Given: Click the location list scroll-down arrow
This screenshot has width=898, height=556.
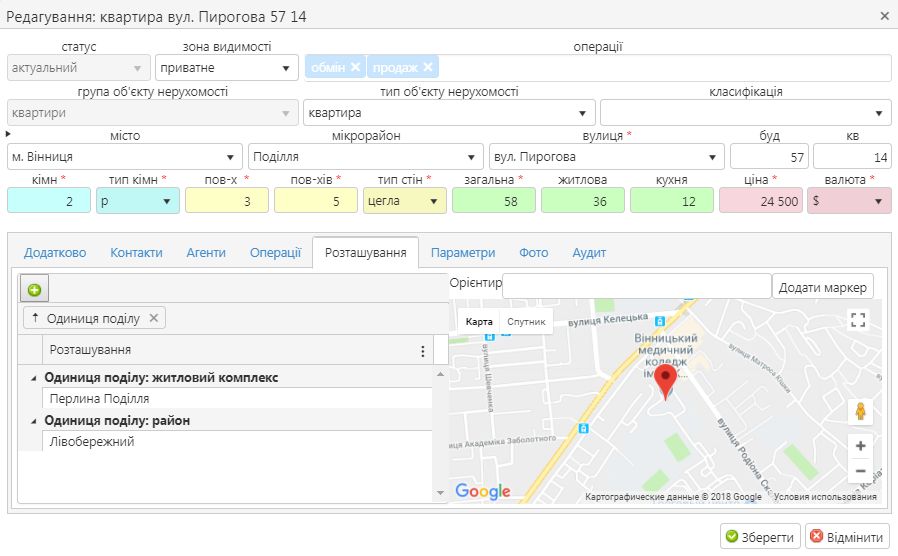Looking at the screenshot, I should (440, 492).
